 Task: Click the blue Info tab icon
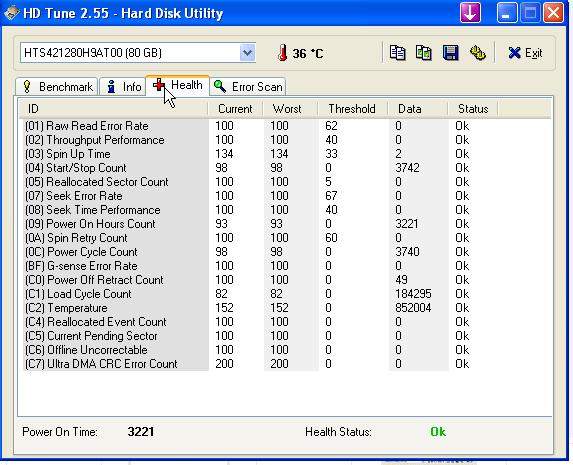(111, 87)
